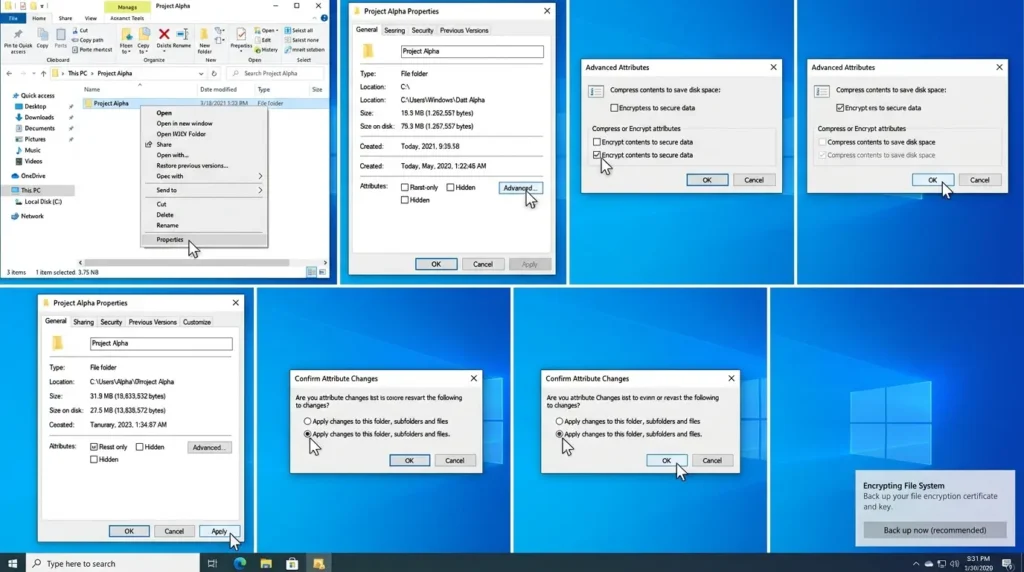Open the Windows Start menu
This screenshot has width=1024, height=572.
12,563
